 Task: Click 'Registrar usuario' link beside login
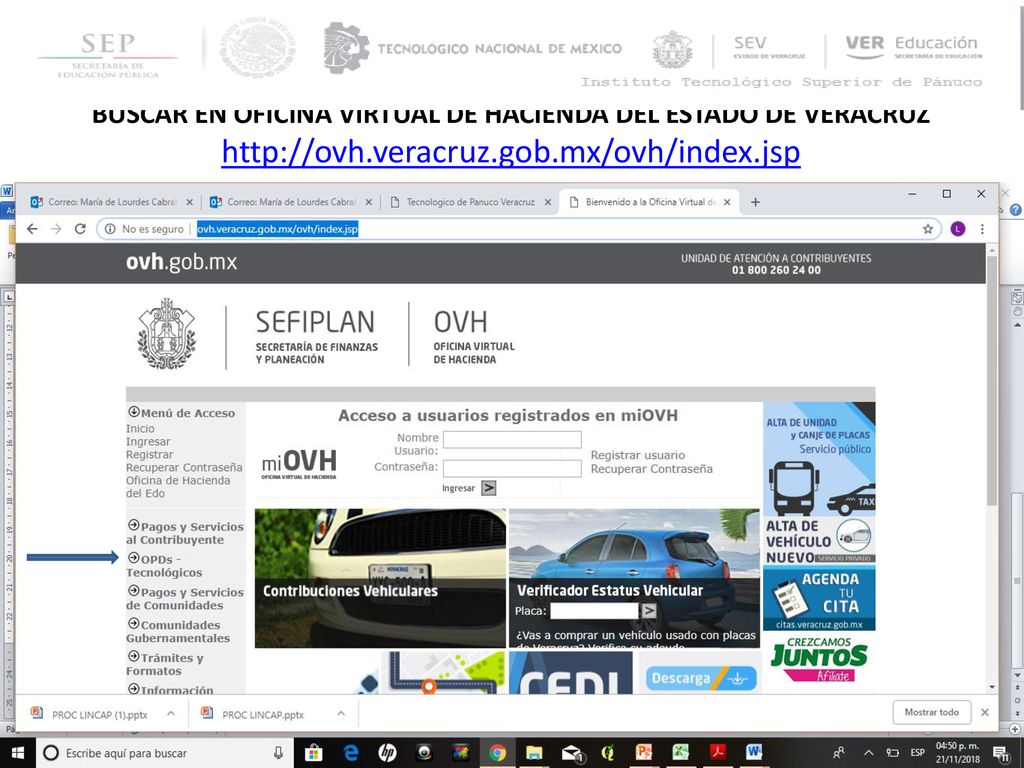click(x=637, y=455)
